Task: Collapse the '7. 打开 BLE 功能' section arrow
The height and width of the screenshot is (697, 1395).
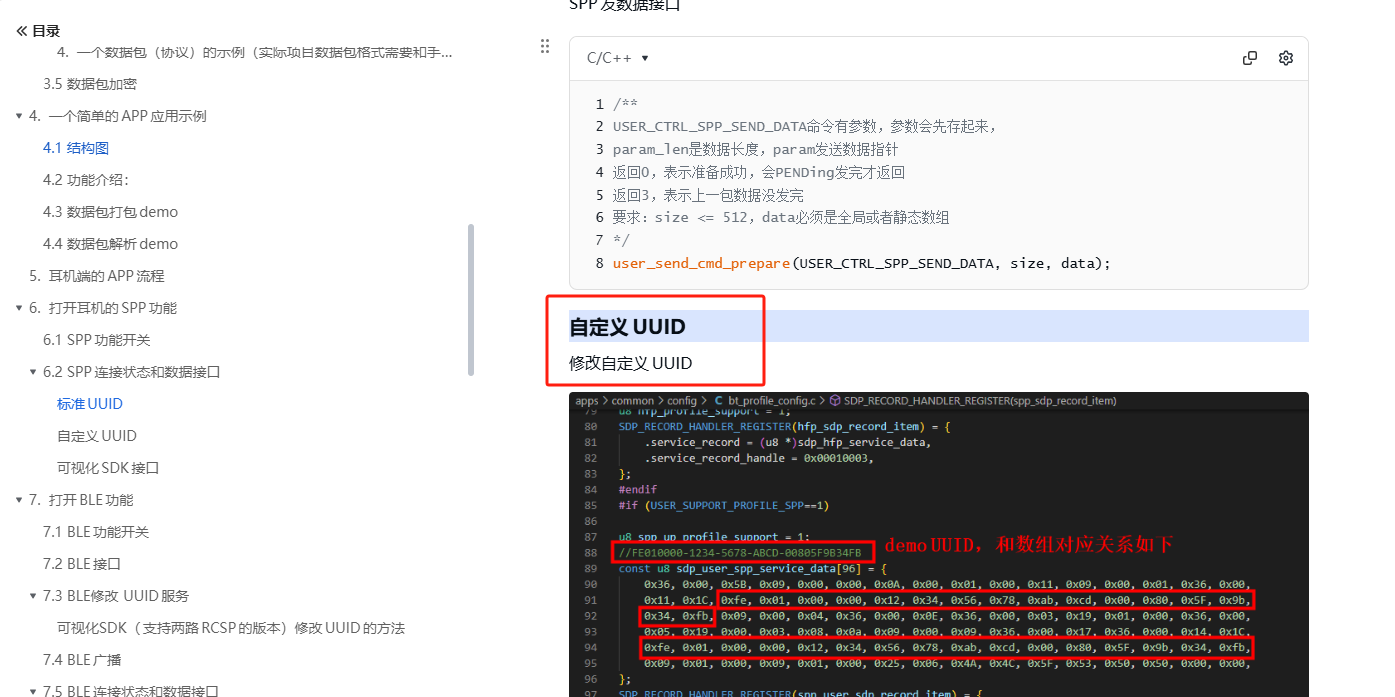Action: (x=19, y=500)
